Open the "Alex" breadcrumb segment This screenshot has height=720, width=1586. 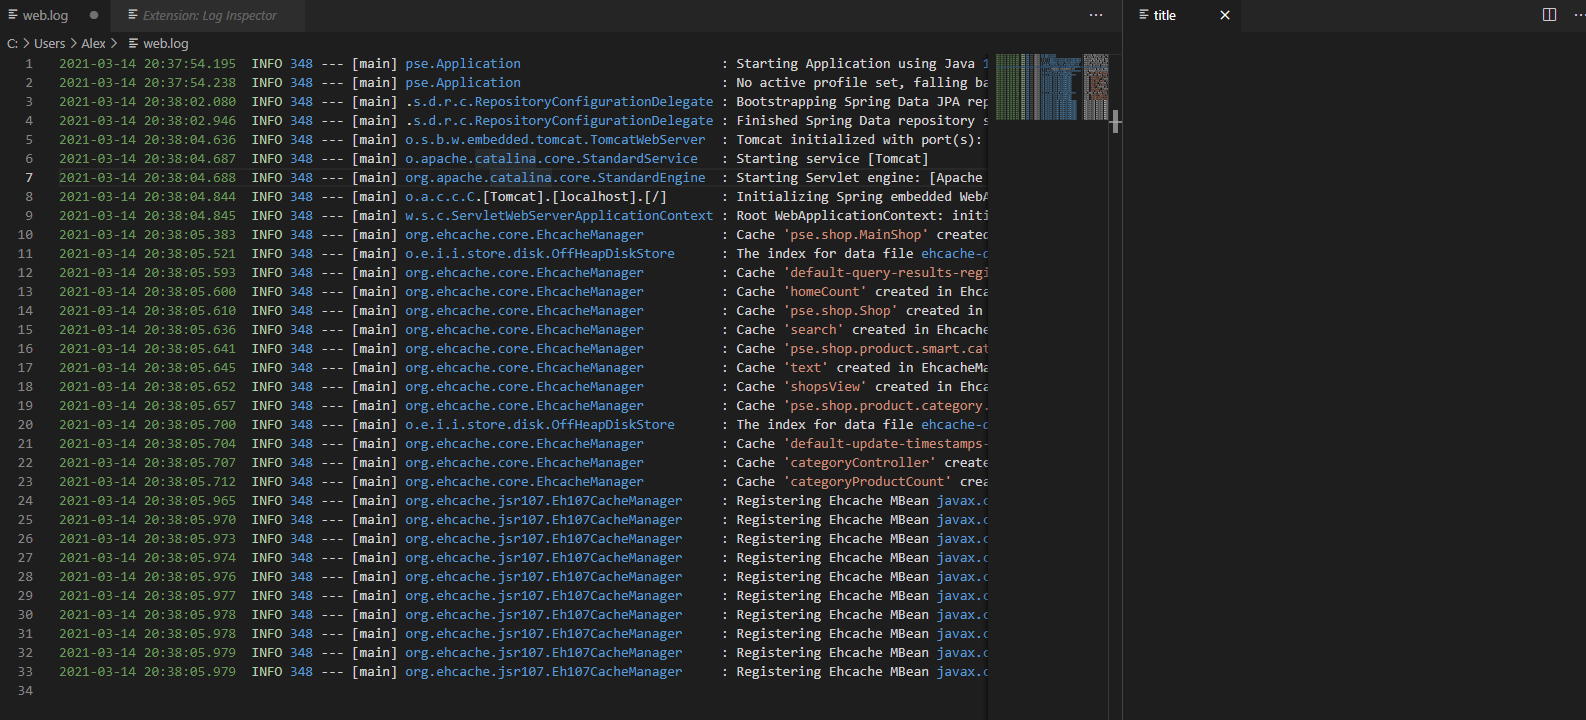93,43
